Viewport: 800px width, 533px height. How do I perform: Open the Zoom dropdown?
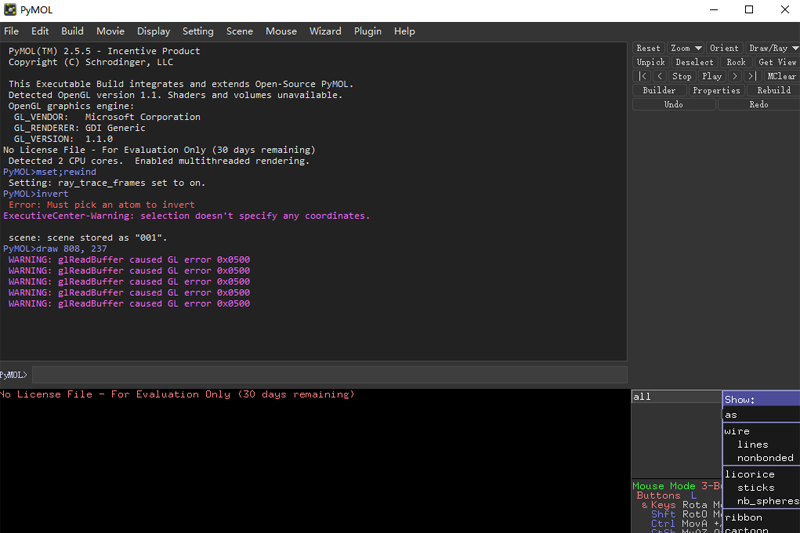click(x=686, y=48)
